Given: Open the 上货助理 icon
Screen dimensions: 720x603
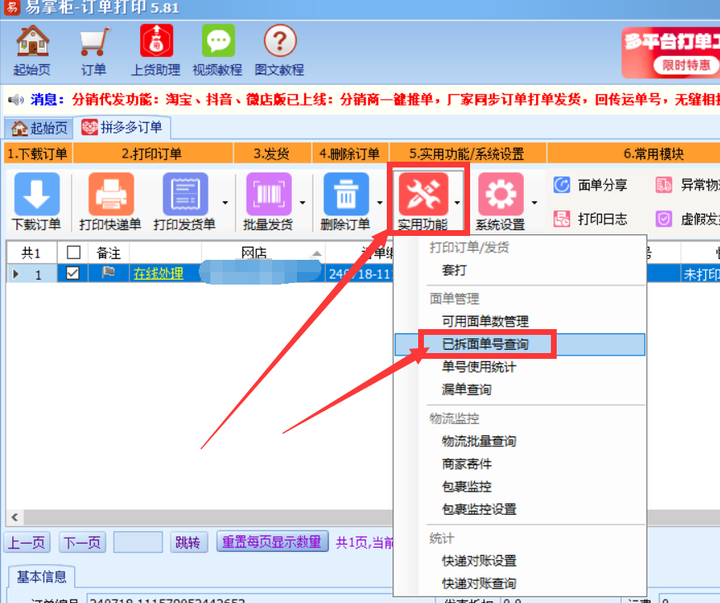Looking at the screenshot, I should coord(156,41).
